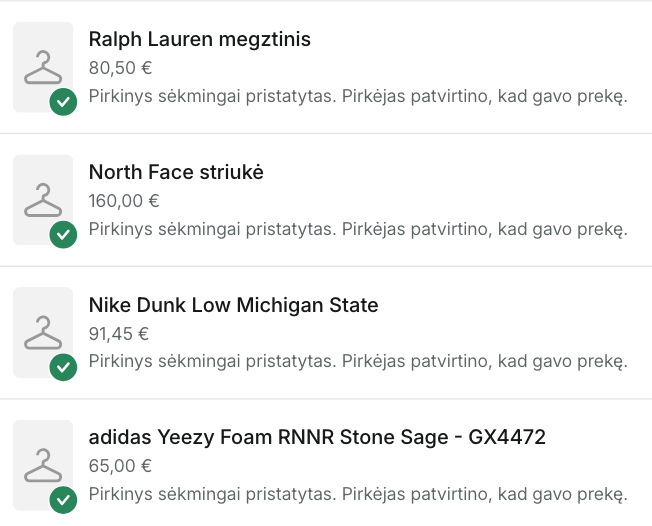The image size is (652, 526).
Task: Open adidas Yeezy Foam RNNR Stone Sage order
Action: point(317,438)
